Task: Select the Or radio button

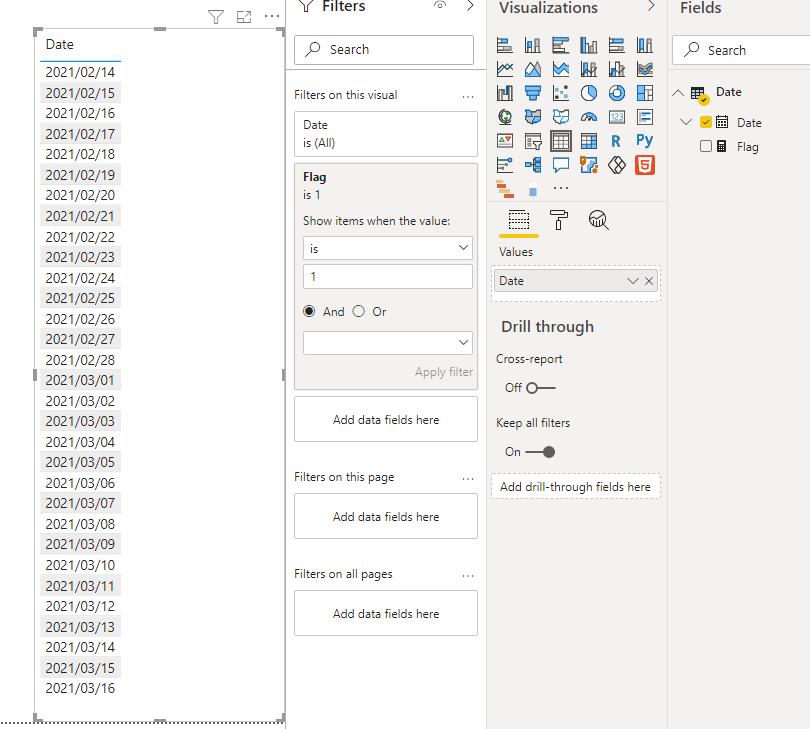Action: tap(359, 311)
